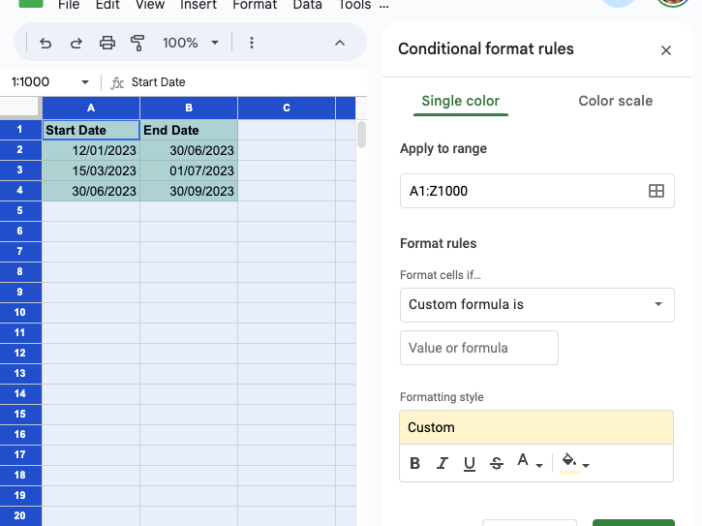Undo the last action
This screenshot has height=526, width=702.
pyautogui.click(x=45, y=43)
